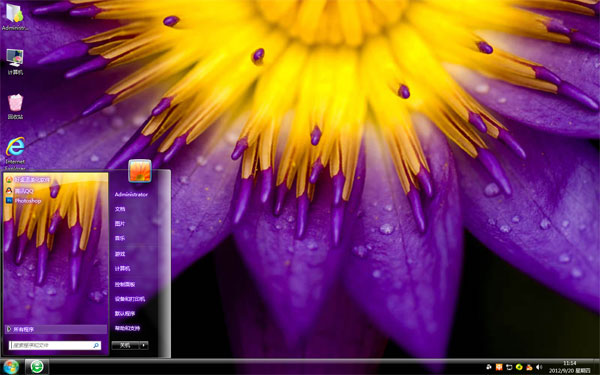Click the white network people tray icon
The width and height of the screenshot is (600, 375).
pyautogui.click(x=489, y=367)
